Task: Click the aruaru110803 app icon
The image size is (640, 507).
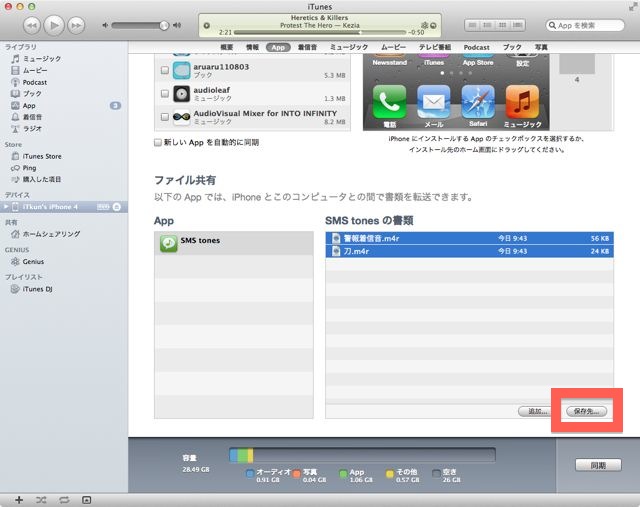Action: pyautogui.click(x=181, y=70)
